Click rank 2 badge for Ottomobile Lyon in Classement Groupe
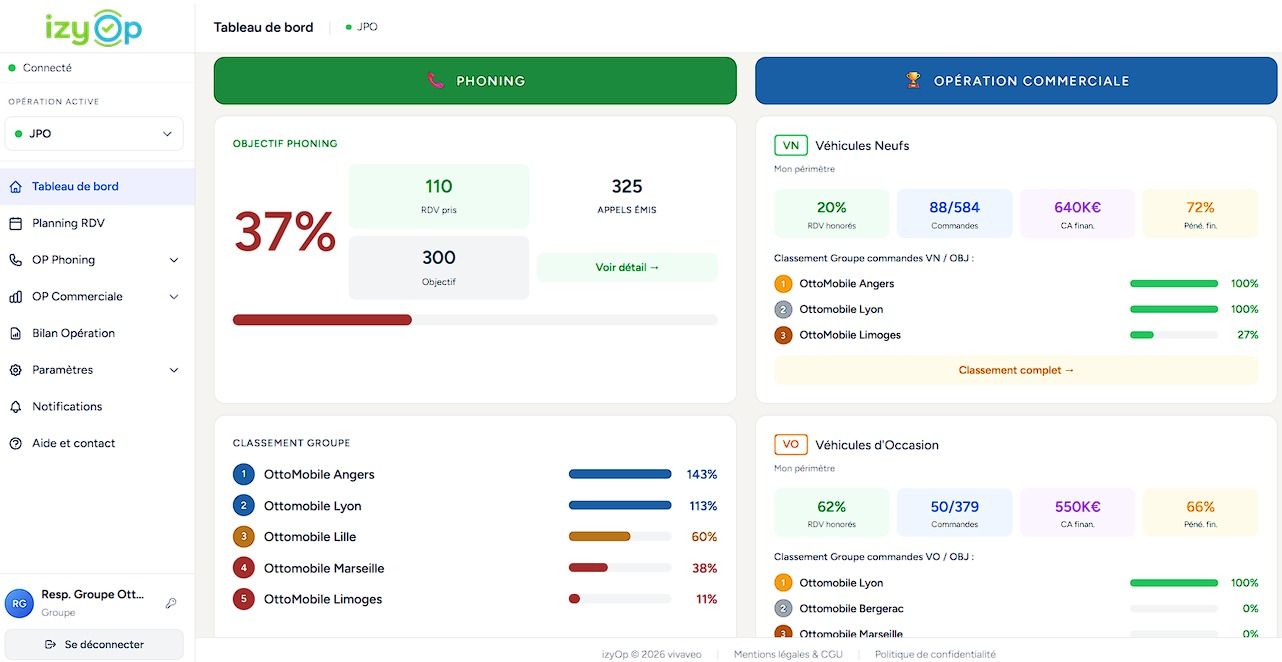Image resolution: width=1282 pixels, height=662 pixels. [x=243, y=506]
